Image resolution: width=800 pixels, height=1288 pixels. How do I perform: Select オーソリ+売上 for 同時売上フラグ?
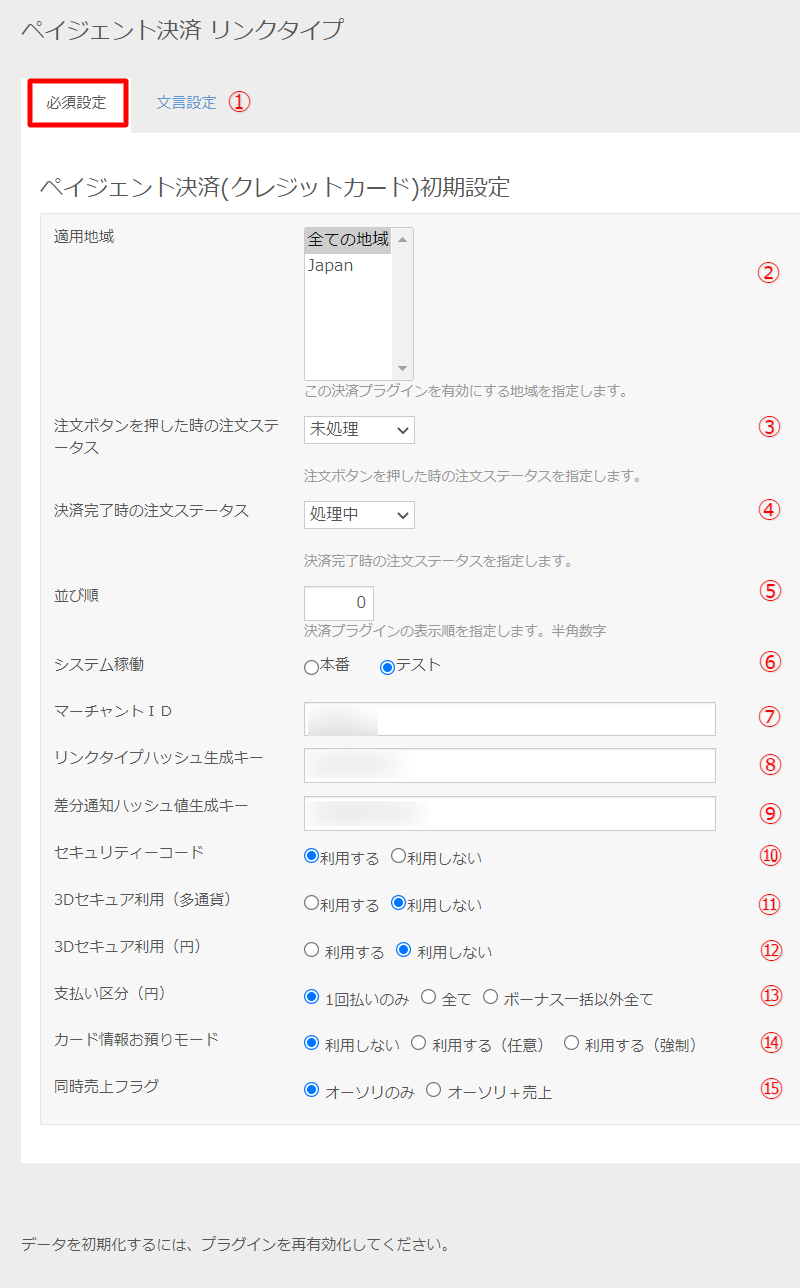pyautogui.click(x=434, y=1090)
